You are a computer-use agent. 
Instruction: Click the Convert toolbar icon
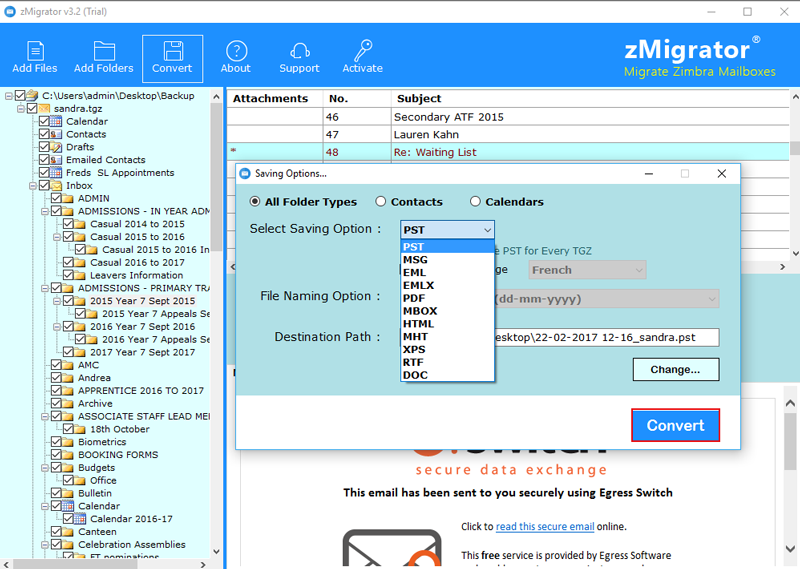172,58
